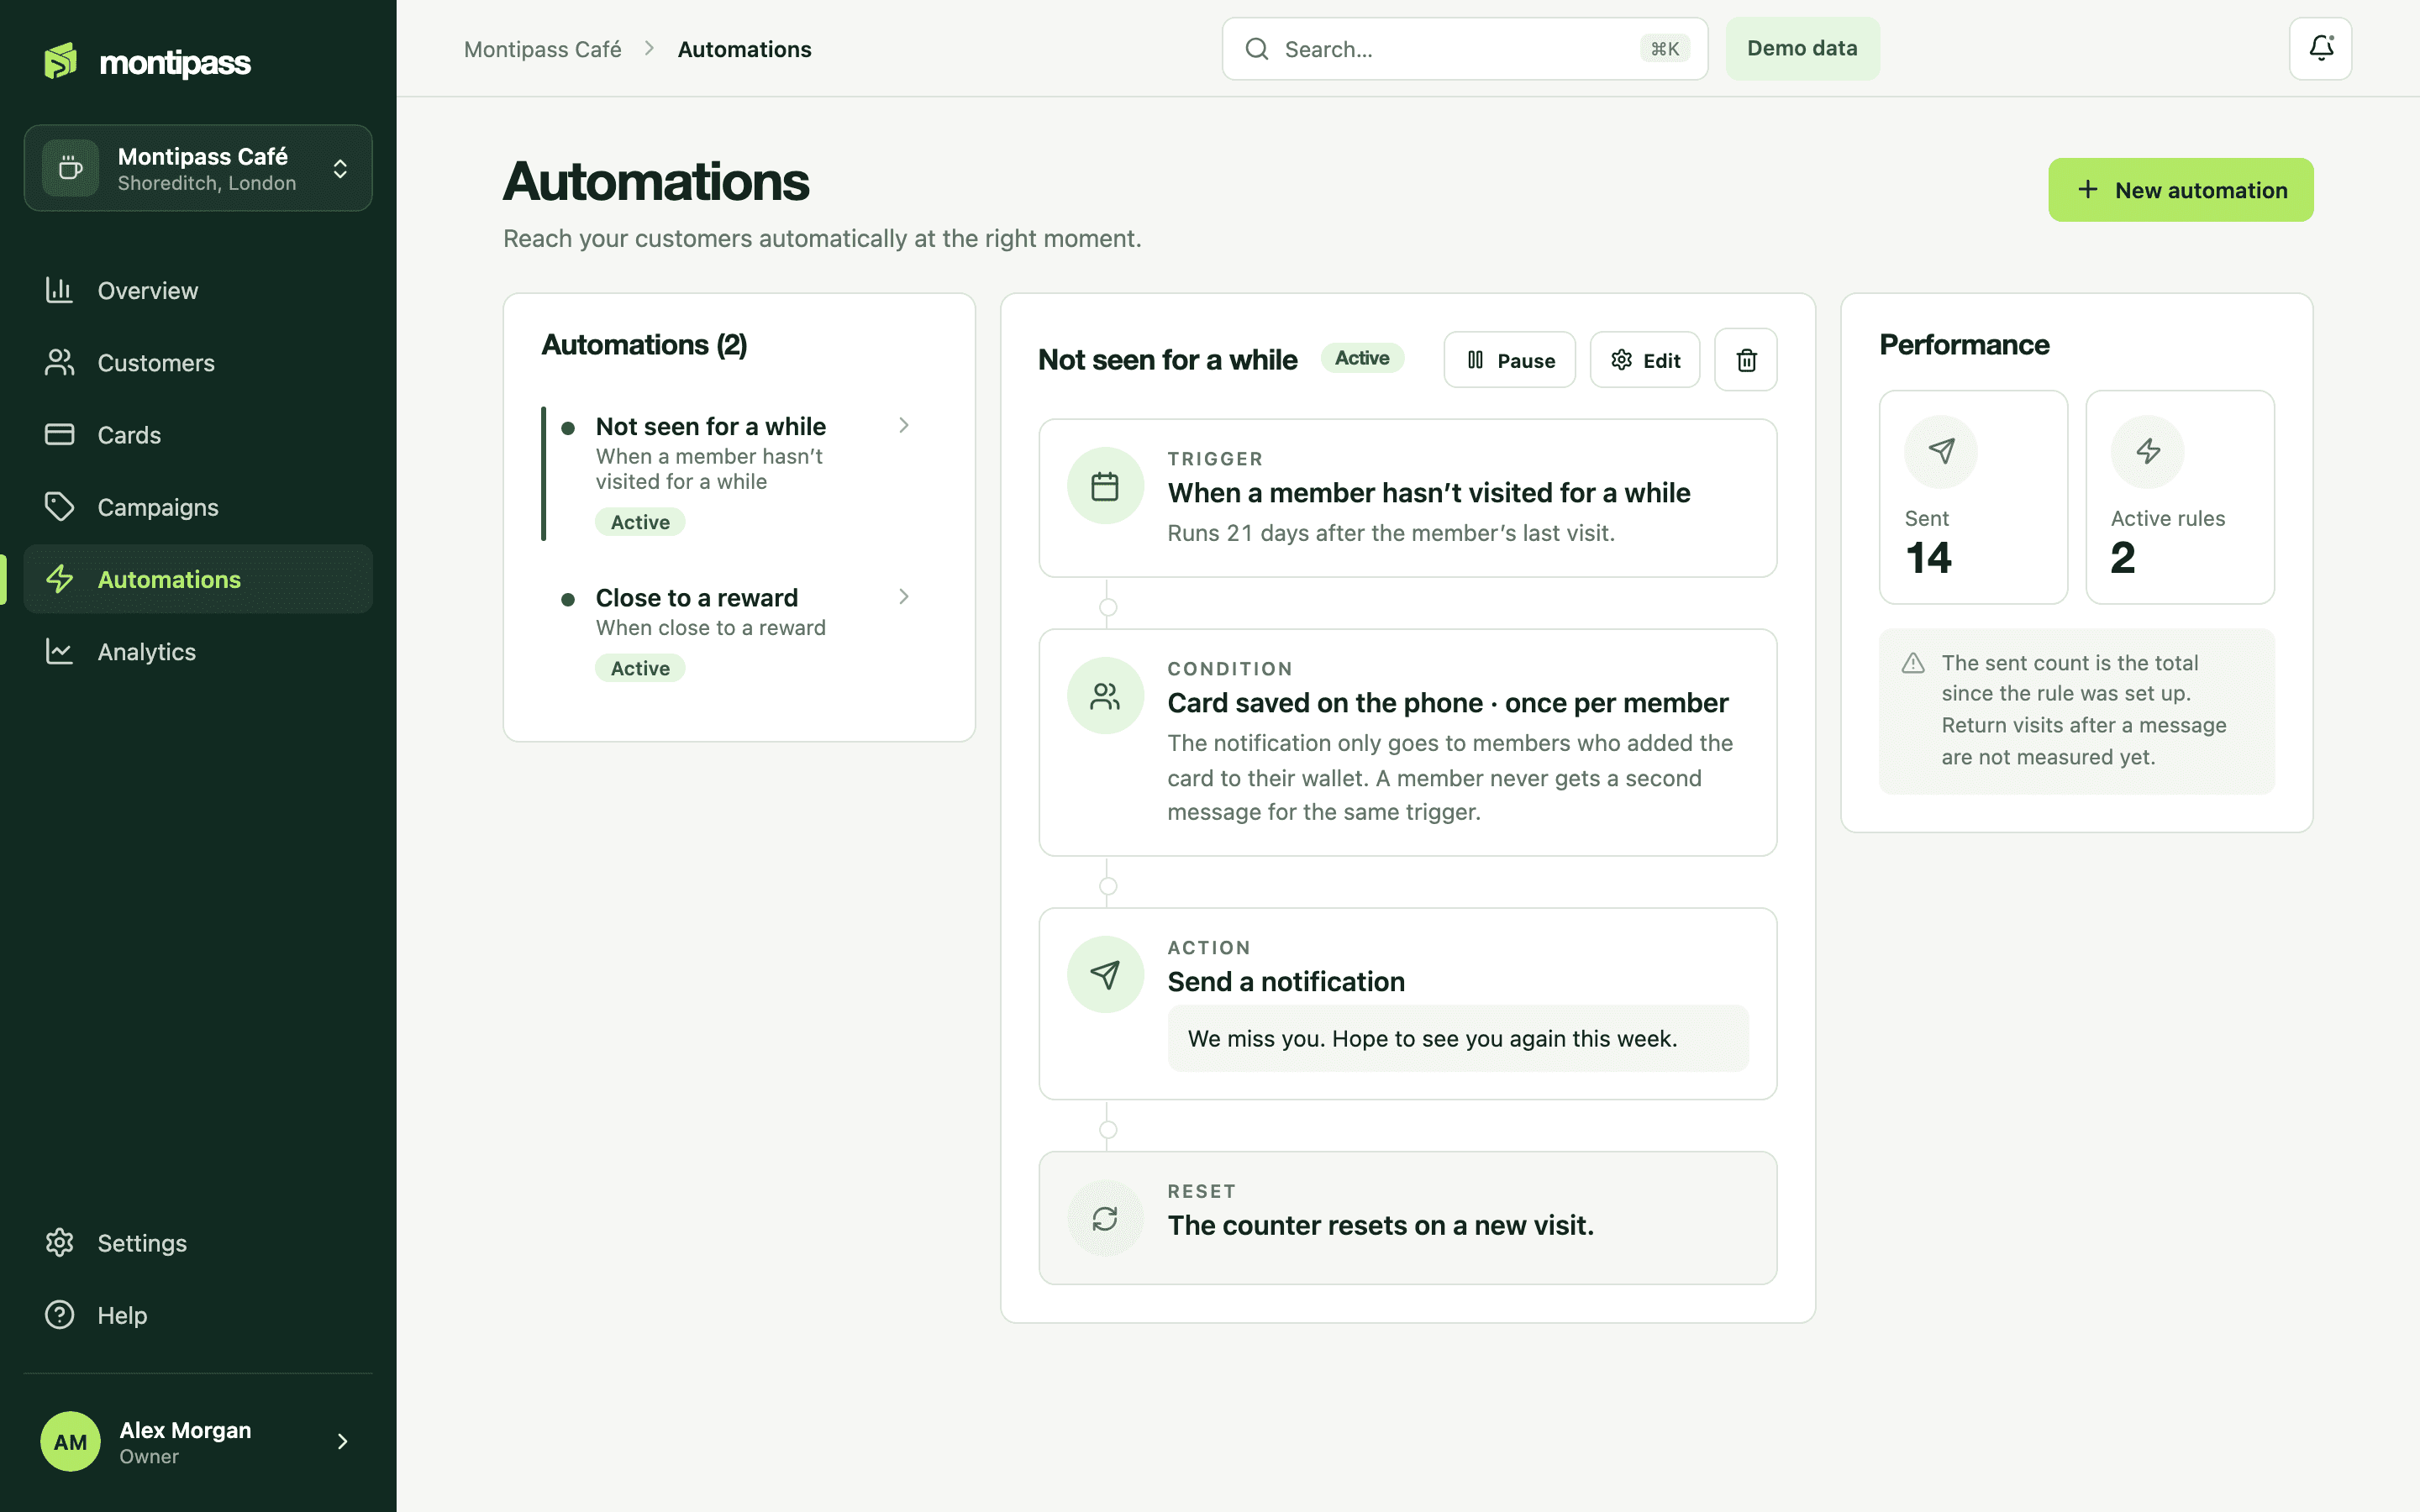The image size is (2420, 1512).
Task: Click the Sent count '14'
Action: click(x=1928, y=558)
